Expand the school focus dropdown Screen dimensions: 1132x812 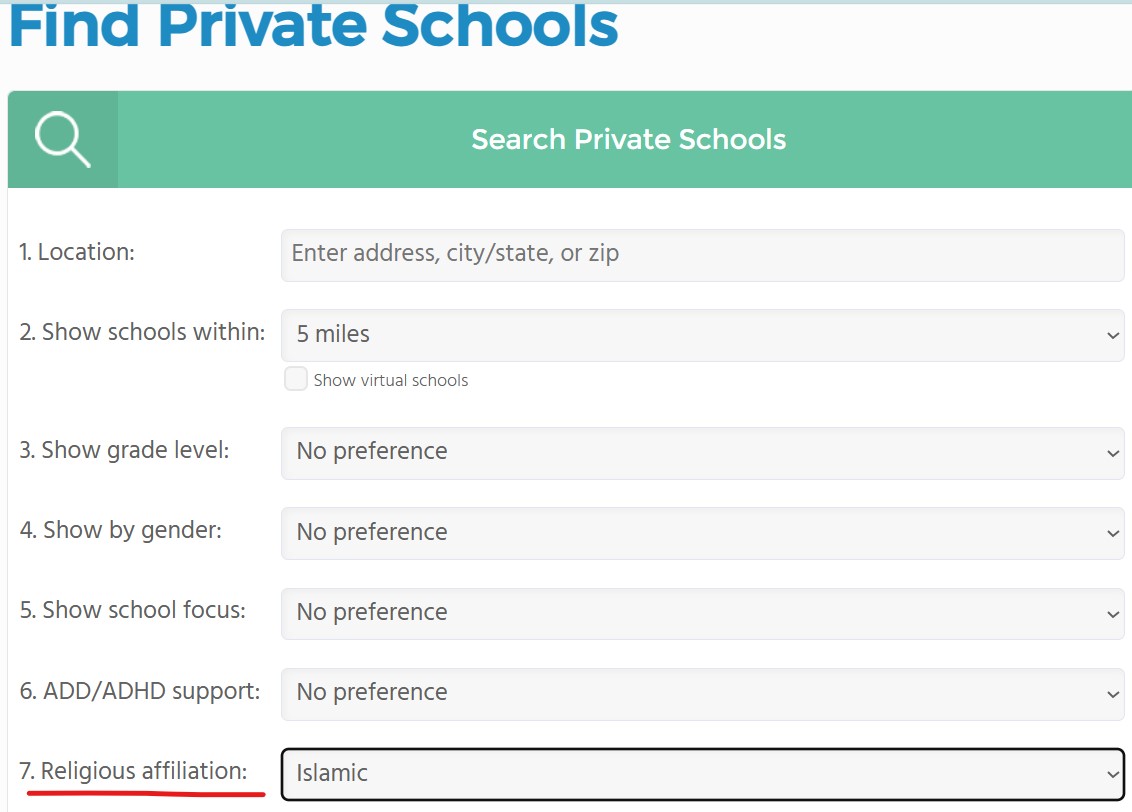coord(702,612)
